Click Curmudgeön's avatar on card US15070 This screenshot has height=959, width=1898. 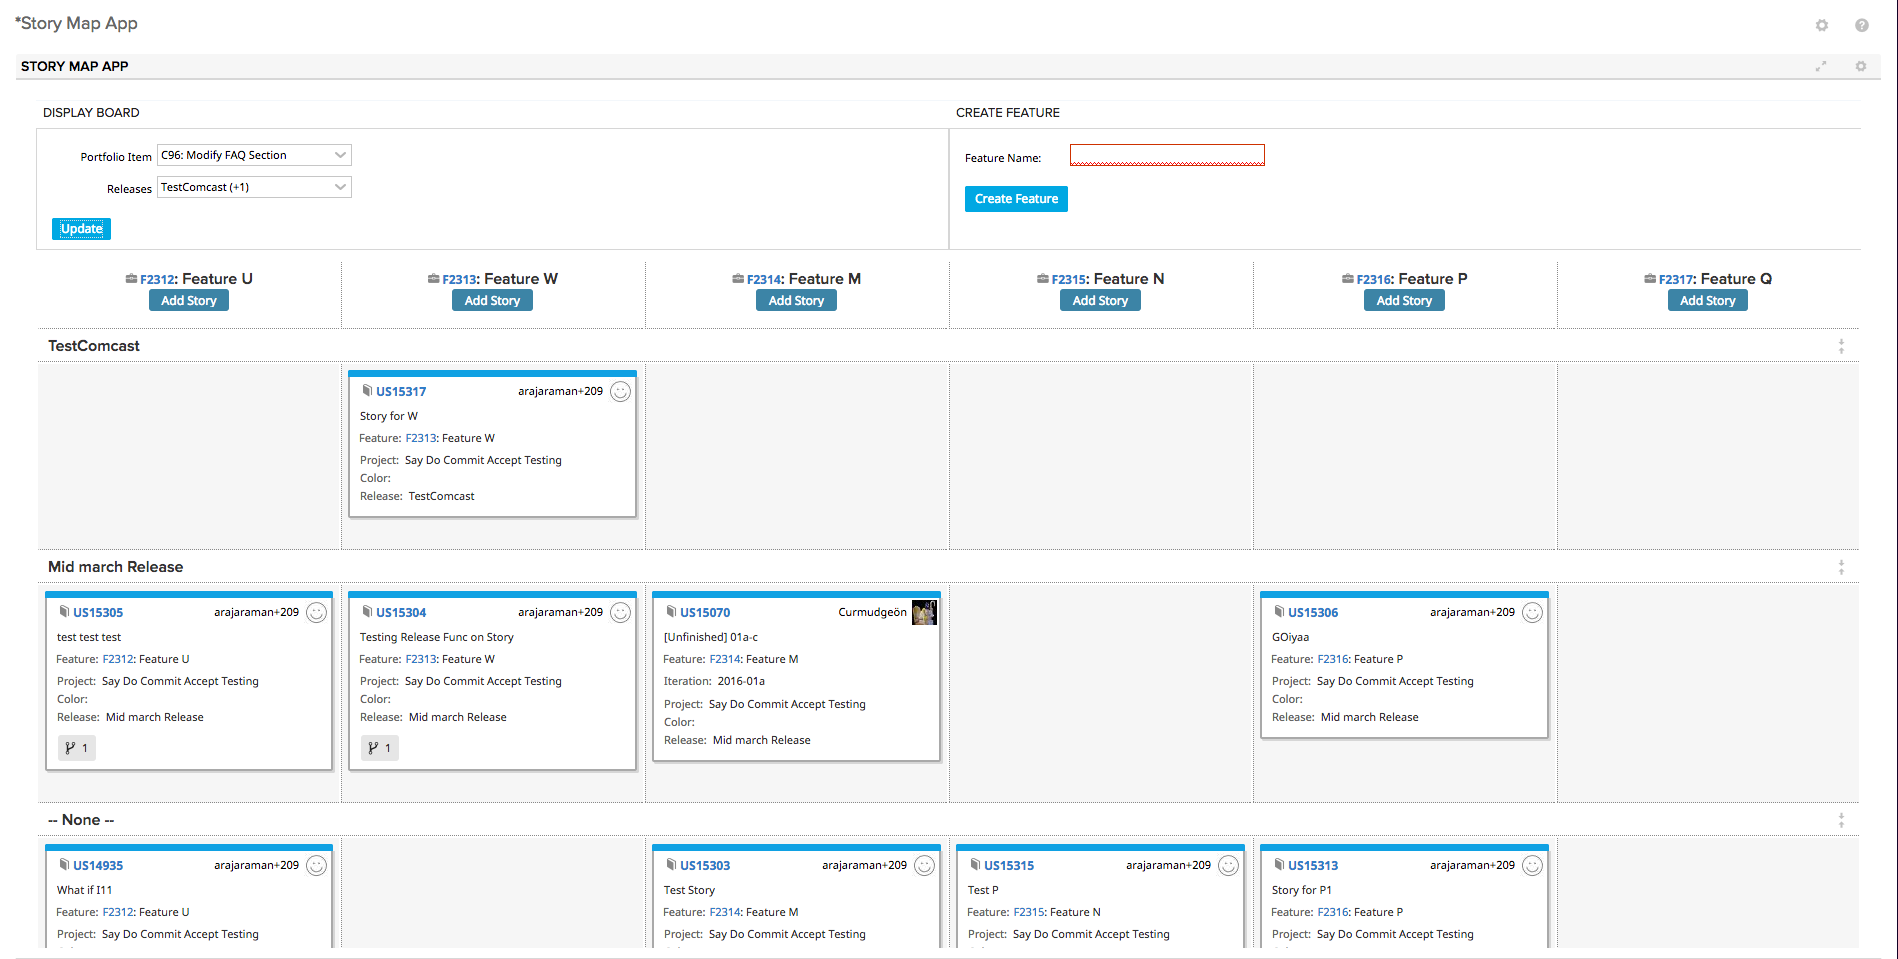[x=924, y=612]
